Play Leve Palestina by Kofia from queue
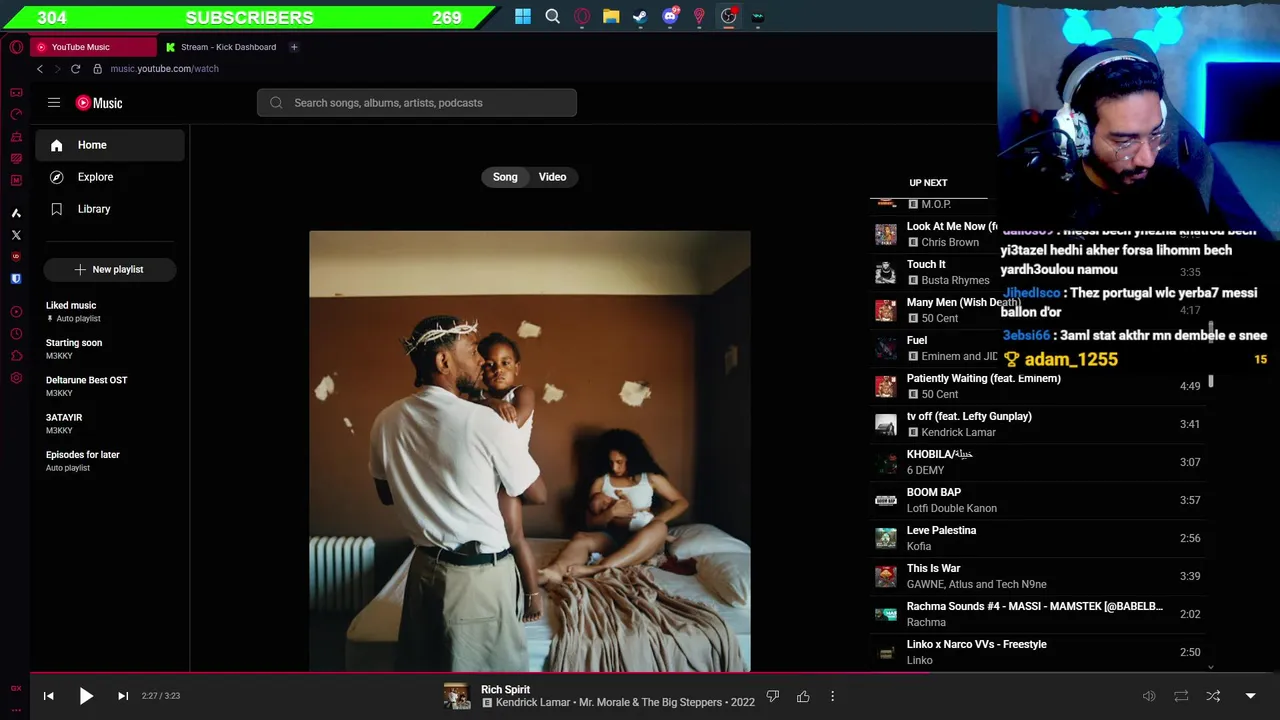Image resolution: width=1280 pixels, height=720 pixels. (x=1040, y=538)
